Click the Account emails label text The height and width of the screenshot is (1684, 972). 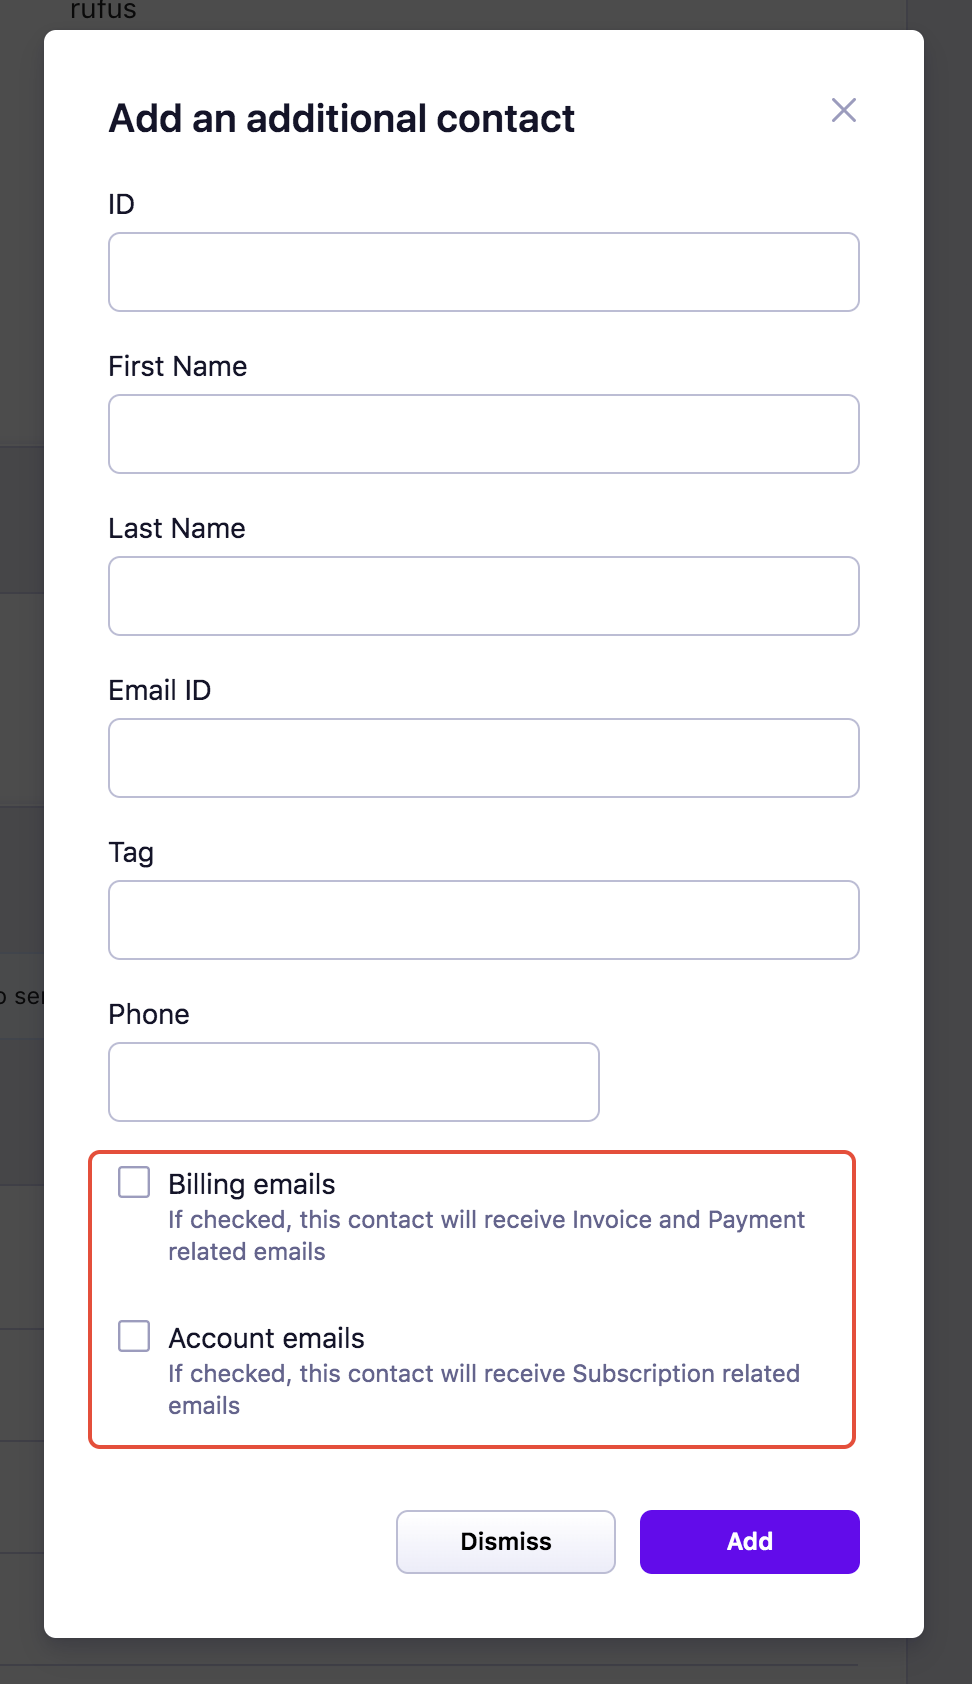[266, 1338]
